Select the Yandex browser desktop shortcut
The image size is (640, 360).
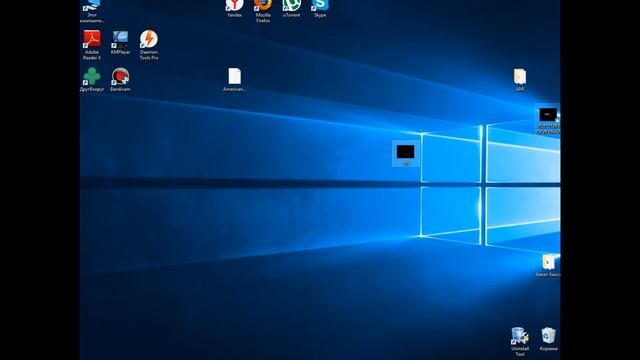point(234,8)
